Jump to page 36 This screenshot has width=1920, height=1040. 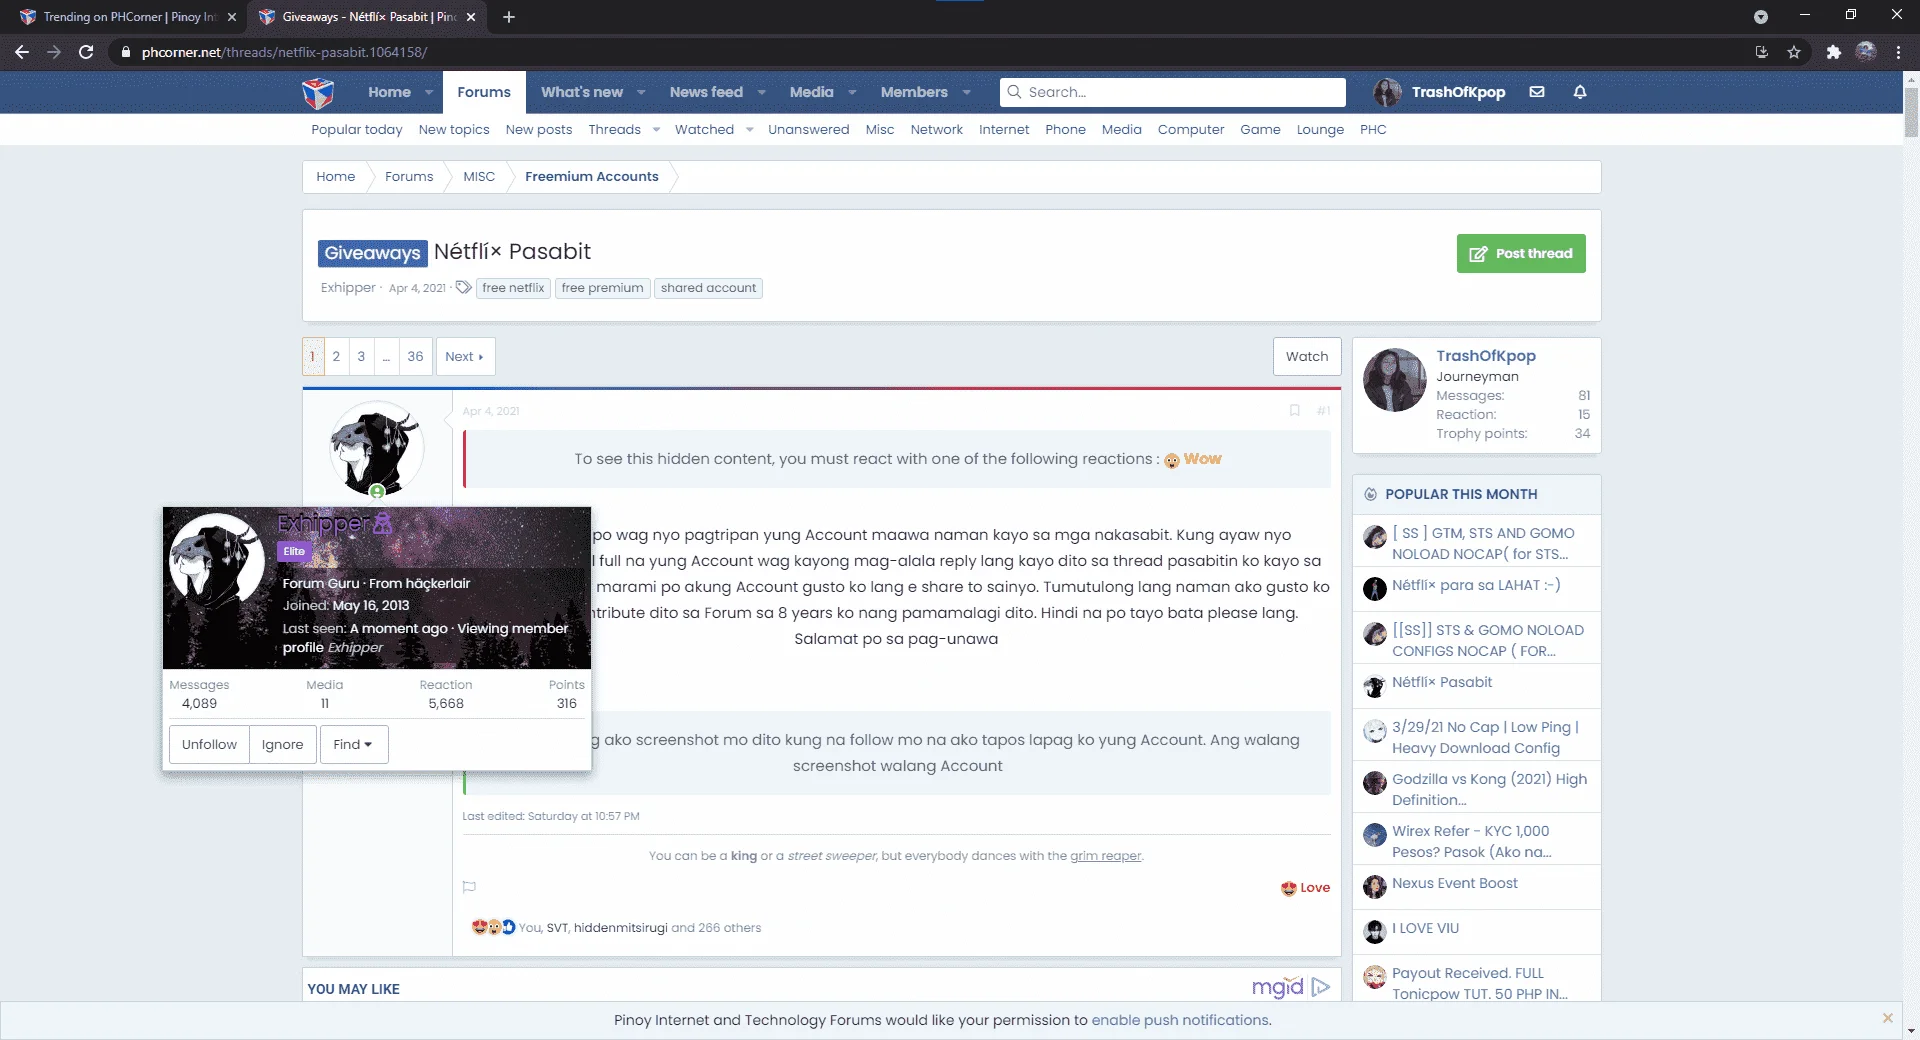point(415,356)
